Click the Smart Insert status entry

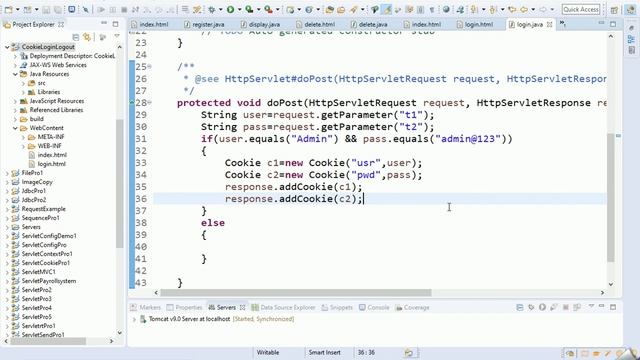(x=324, y=352)
